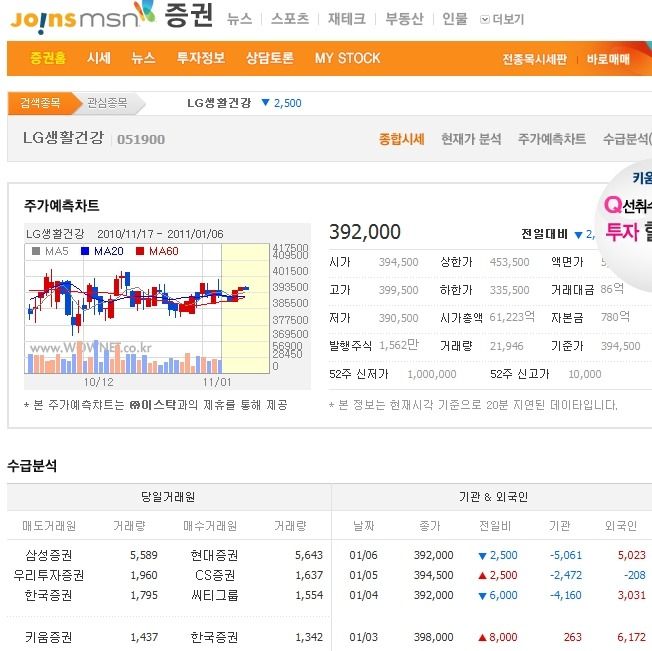Click the 52주 신저가 value 1,000,000
This screenshot has width=652, height=651.
pyautogui.click(x=432, y=375)
